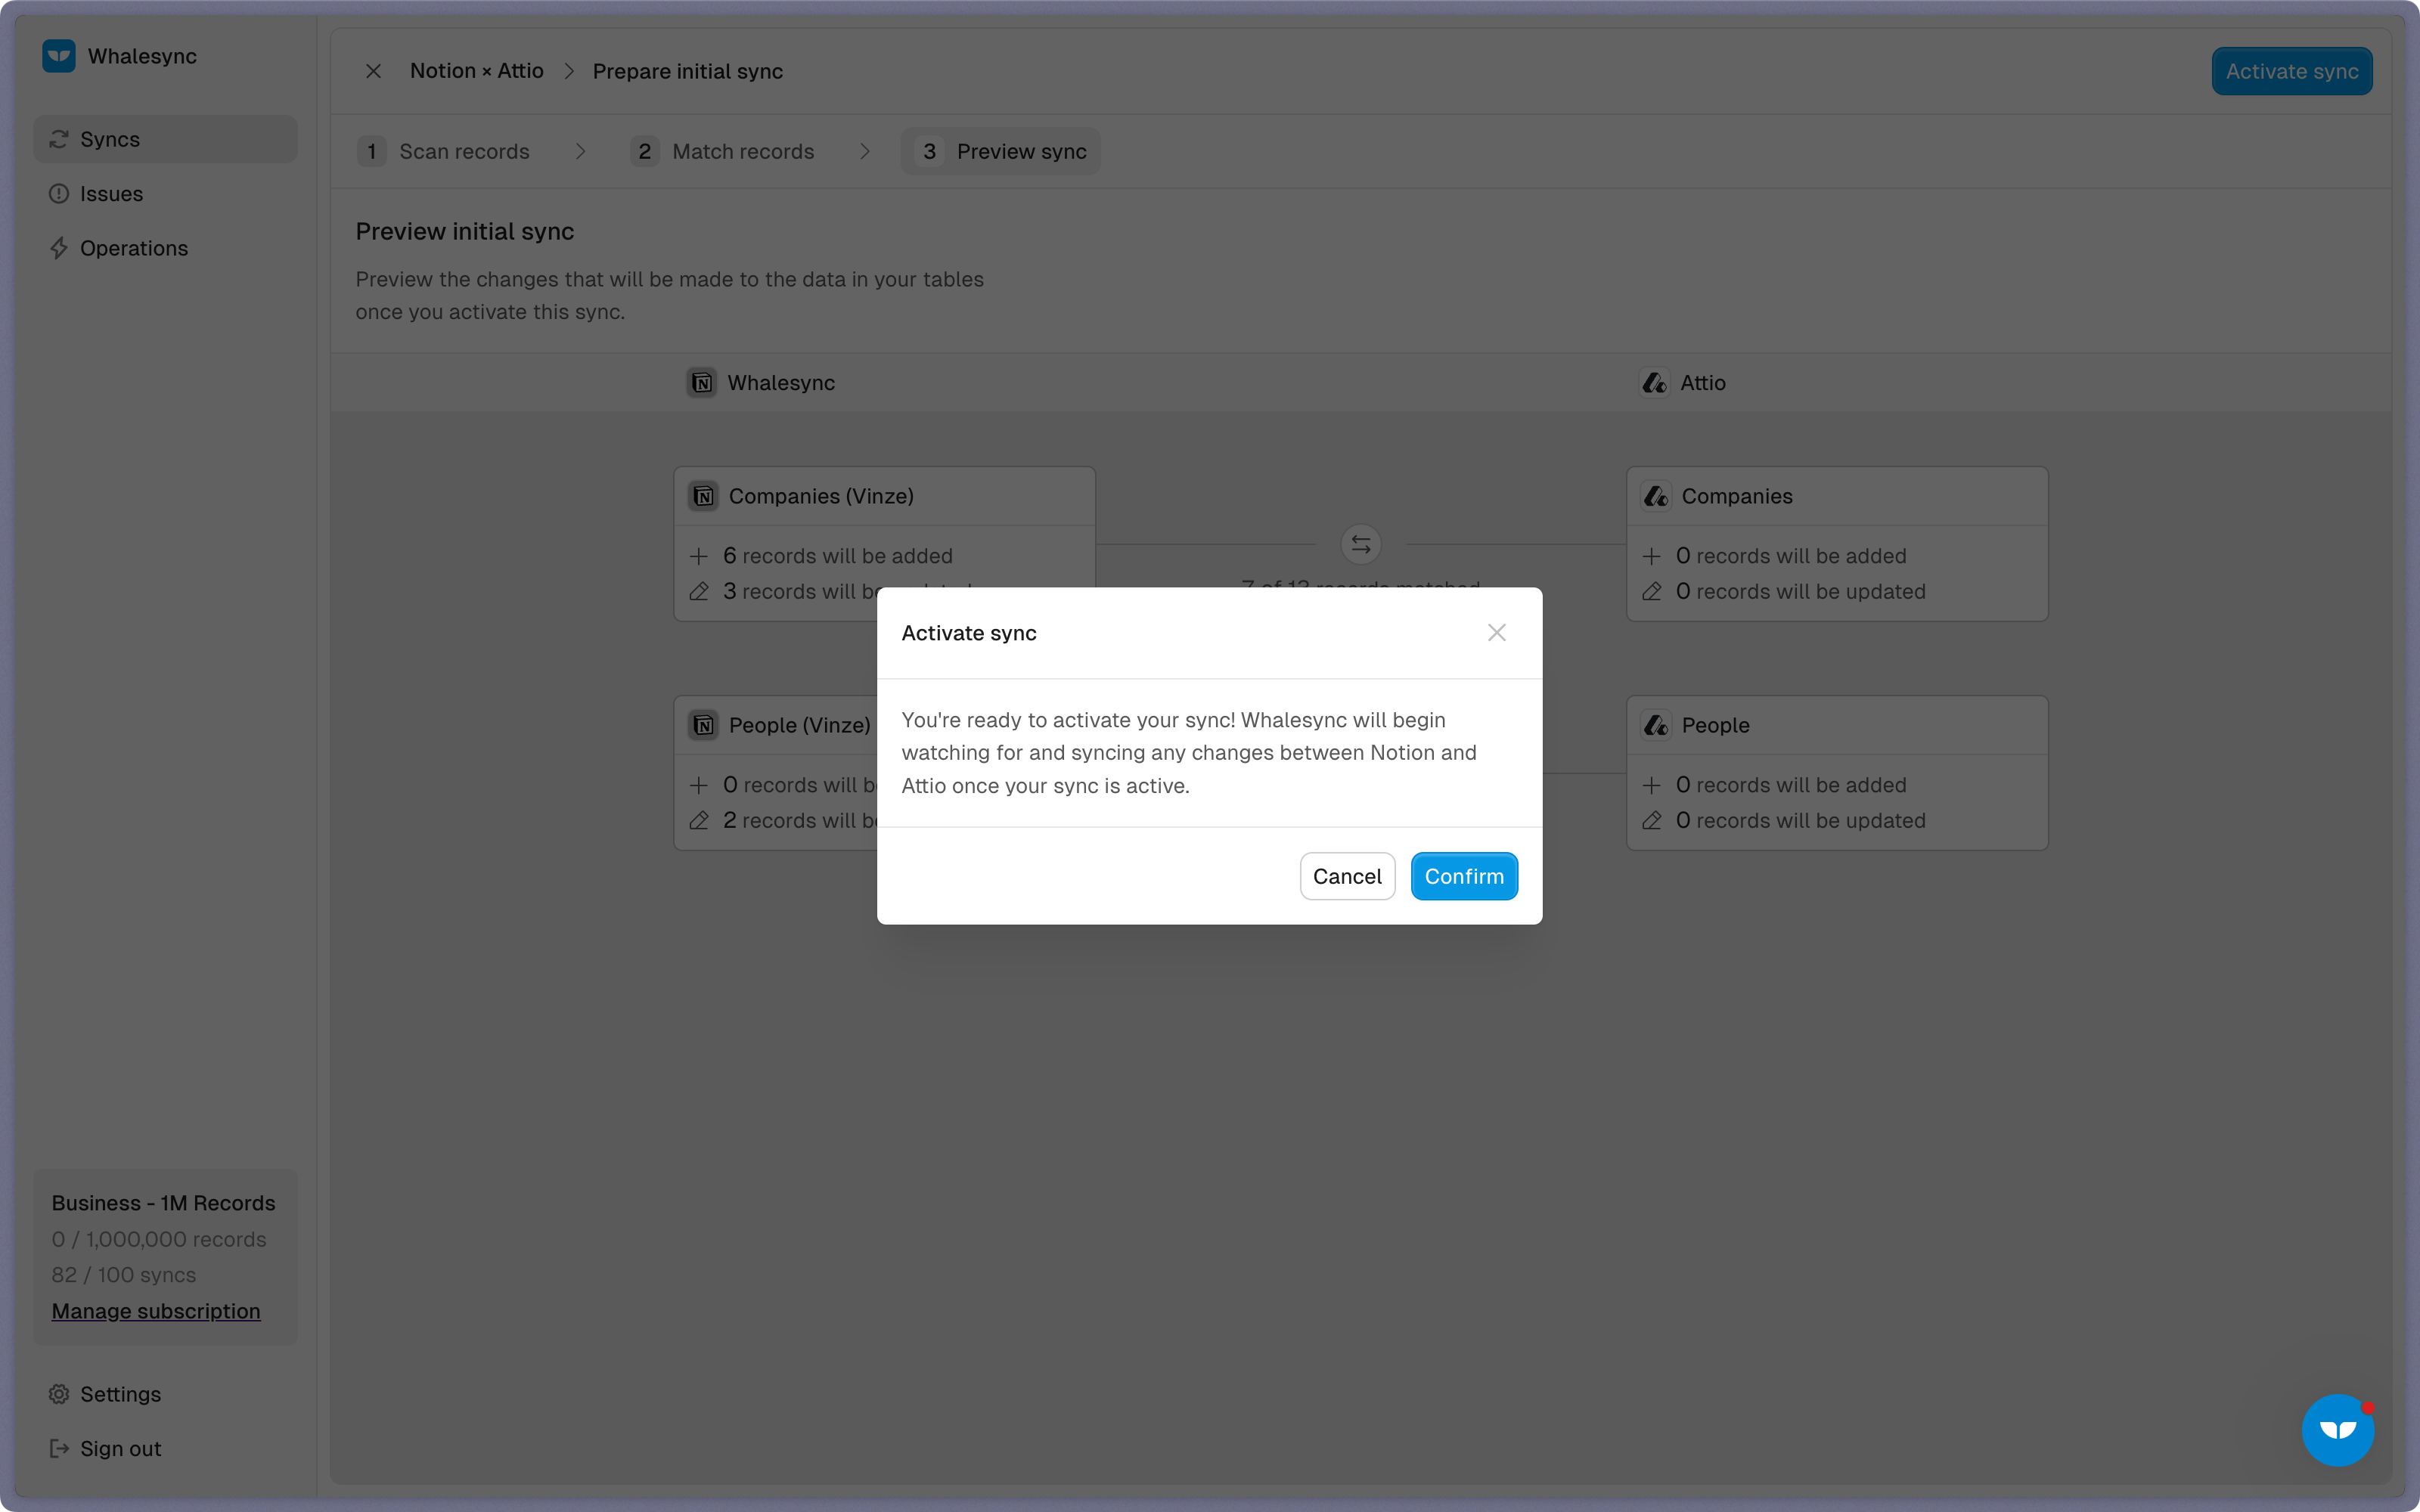Click the Preview initial sync heading
The image size is (2420, 1512).
[x=465, y=231]
